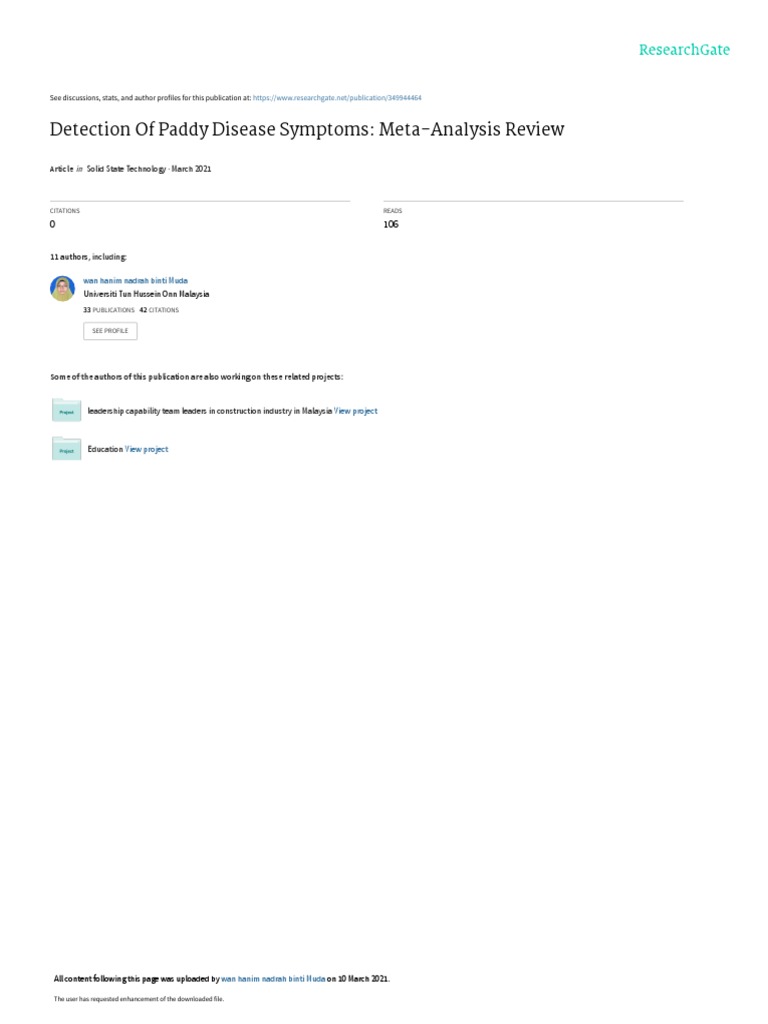Screen dimensions: 768x1024
Task: Click the leadership capability project folder icon
Action: [67, 410]
